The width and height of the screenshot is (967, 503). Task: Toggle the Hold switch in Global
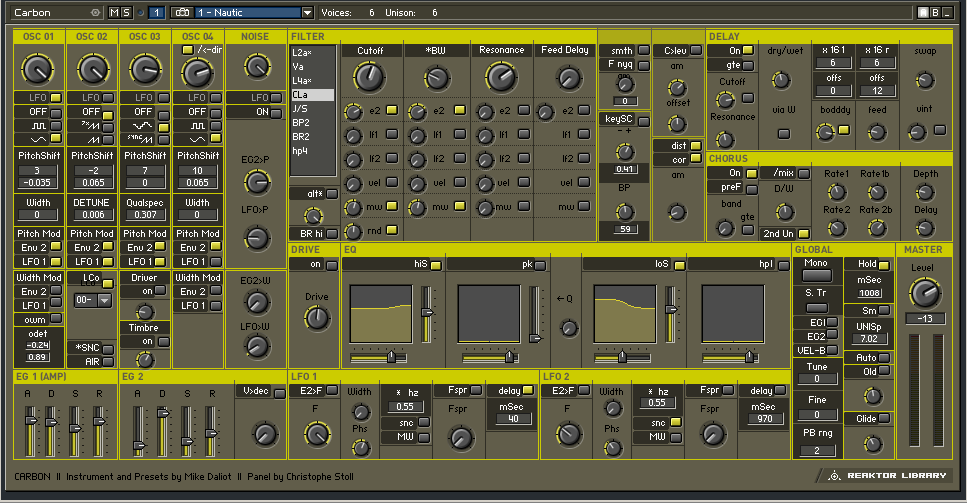(x=884, y=265)
